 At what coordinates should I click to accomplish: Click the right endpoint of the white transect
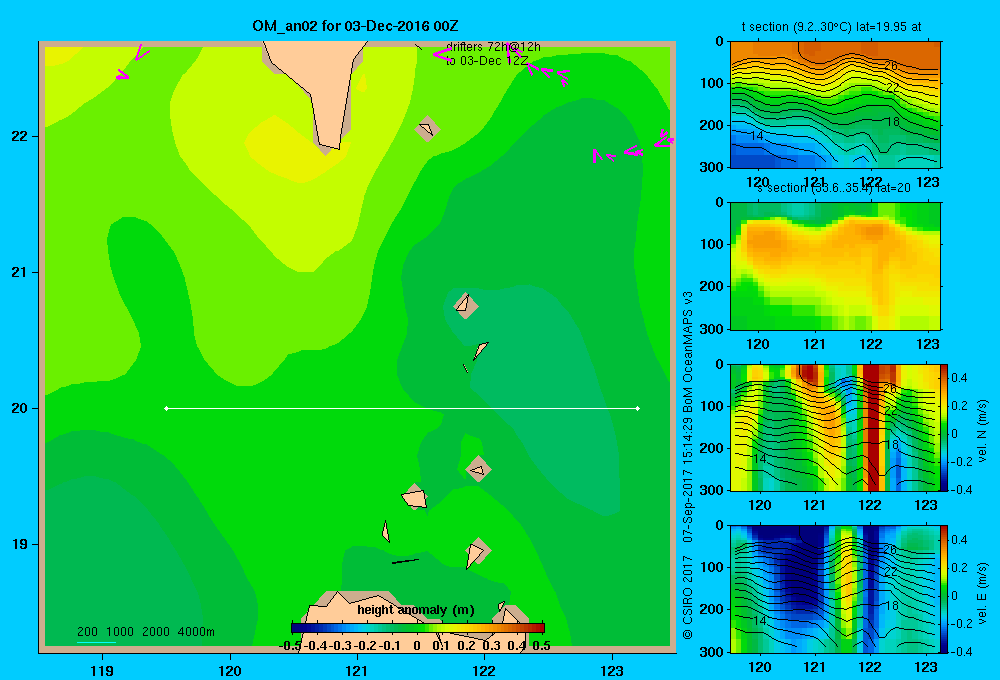coord(638,408)
